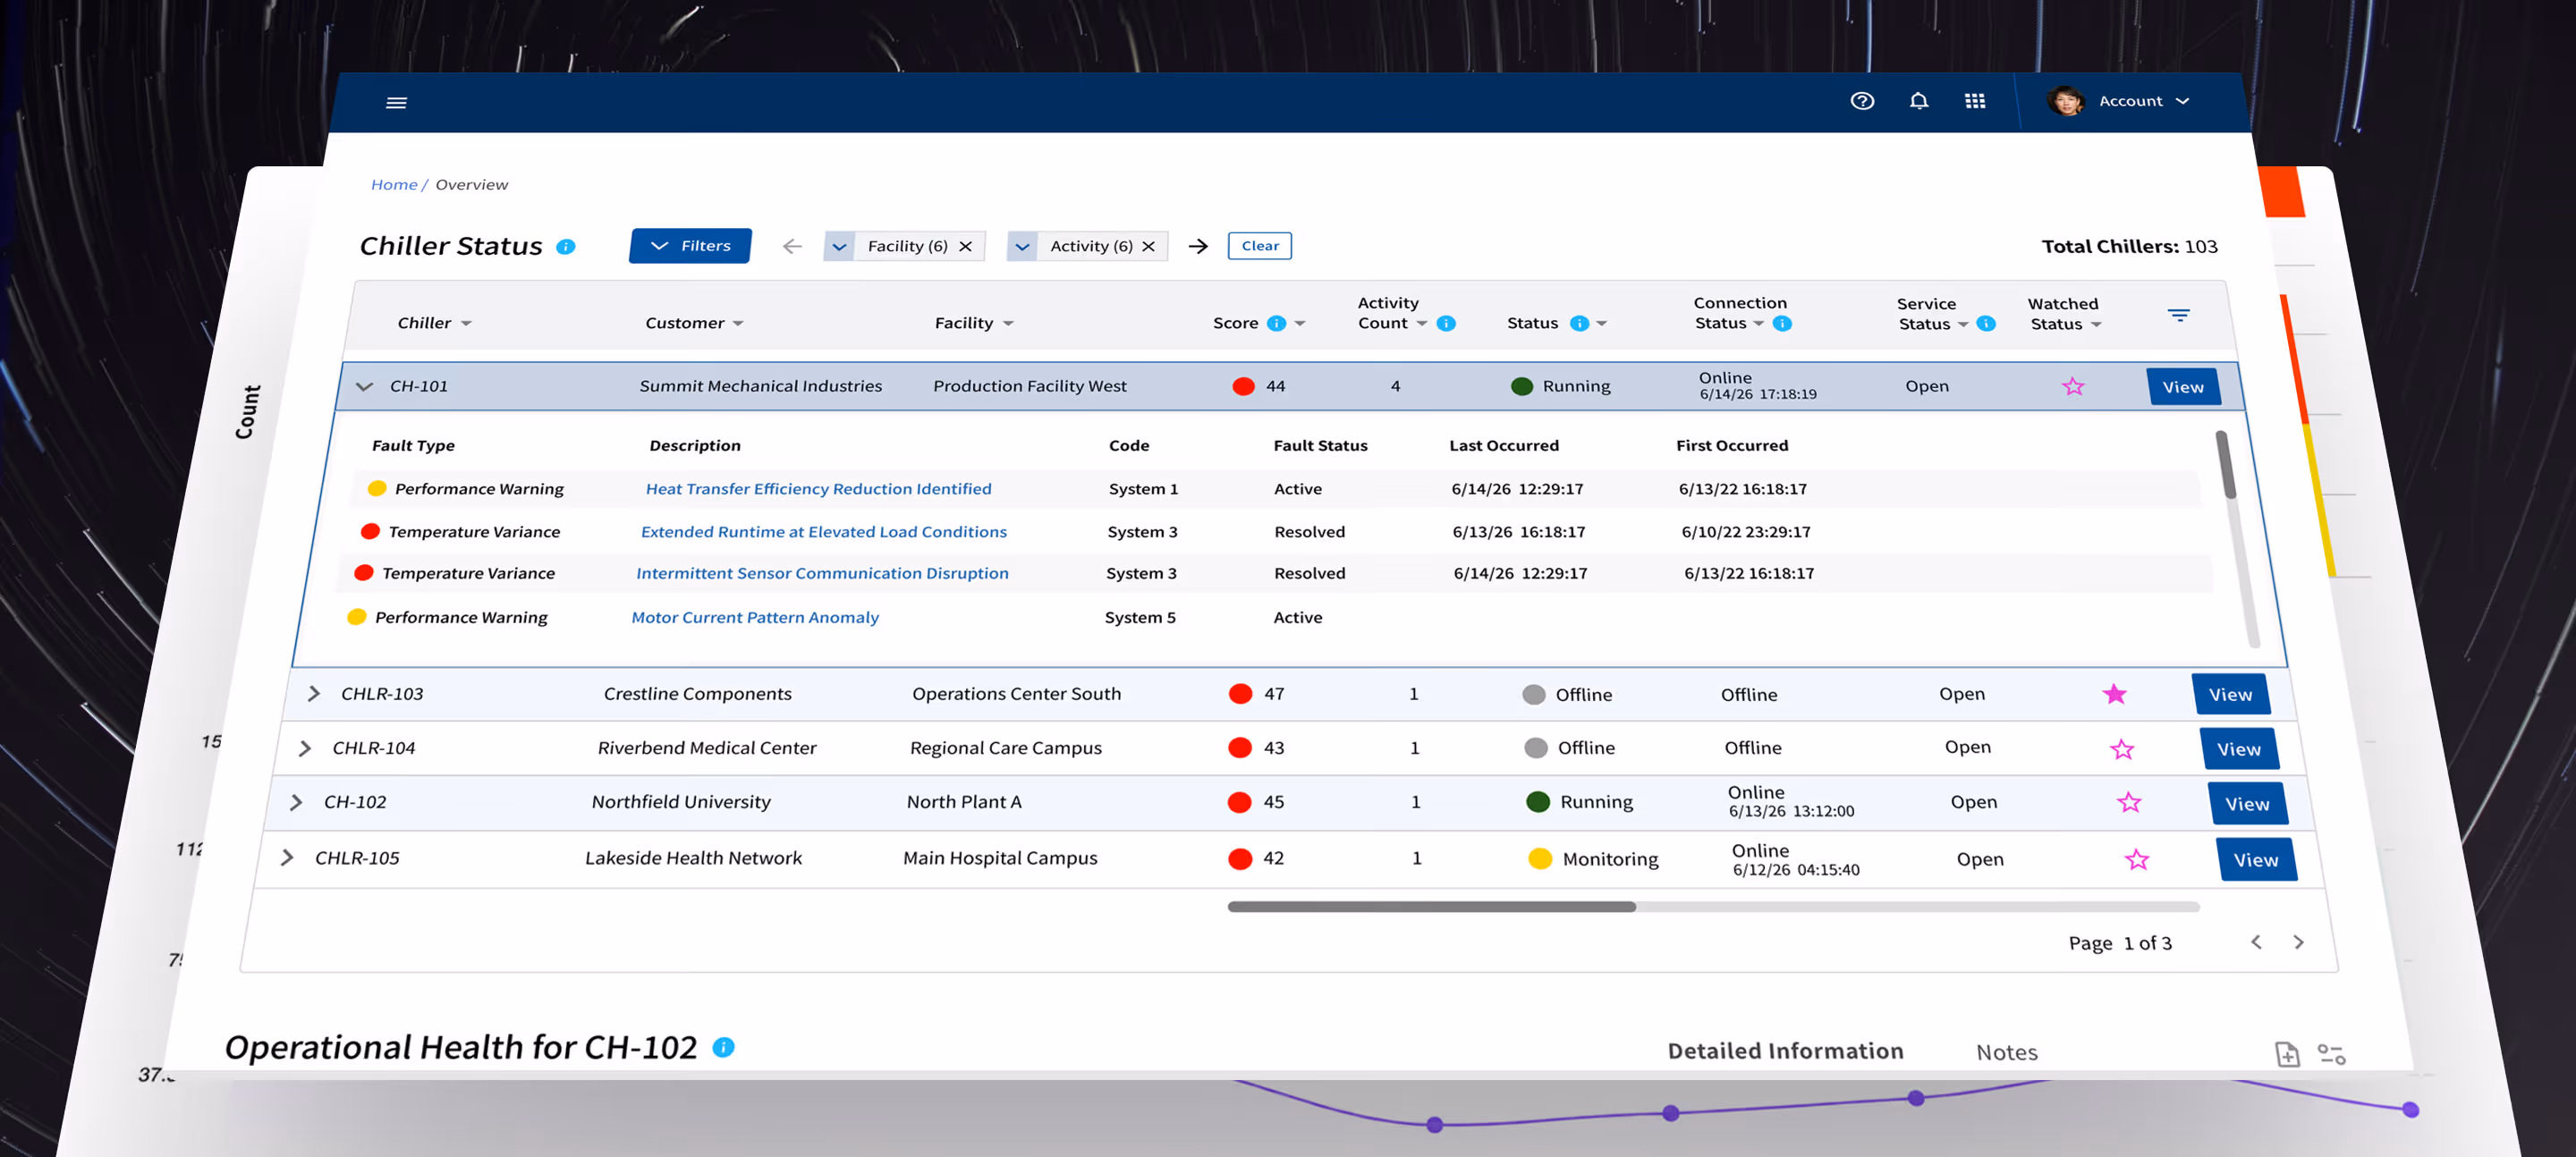This screenshot has width=2576, height=1157.
Task: Click Status column info icon
Action: 1579,323
